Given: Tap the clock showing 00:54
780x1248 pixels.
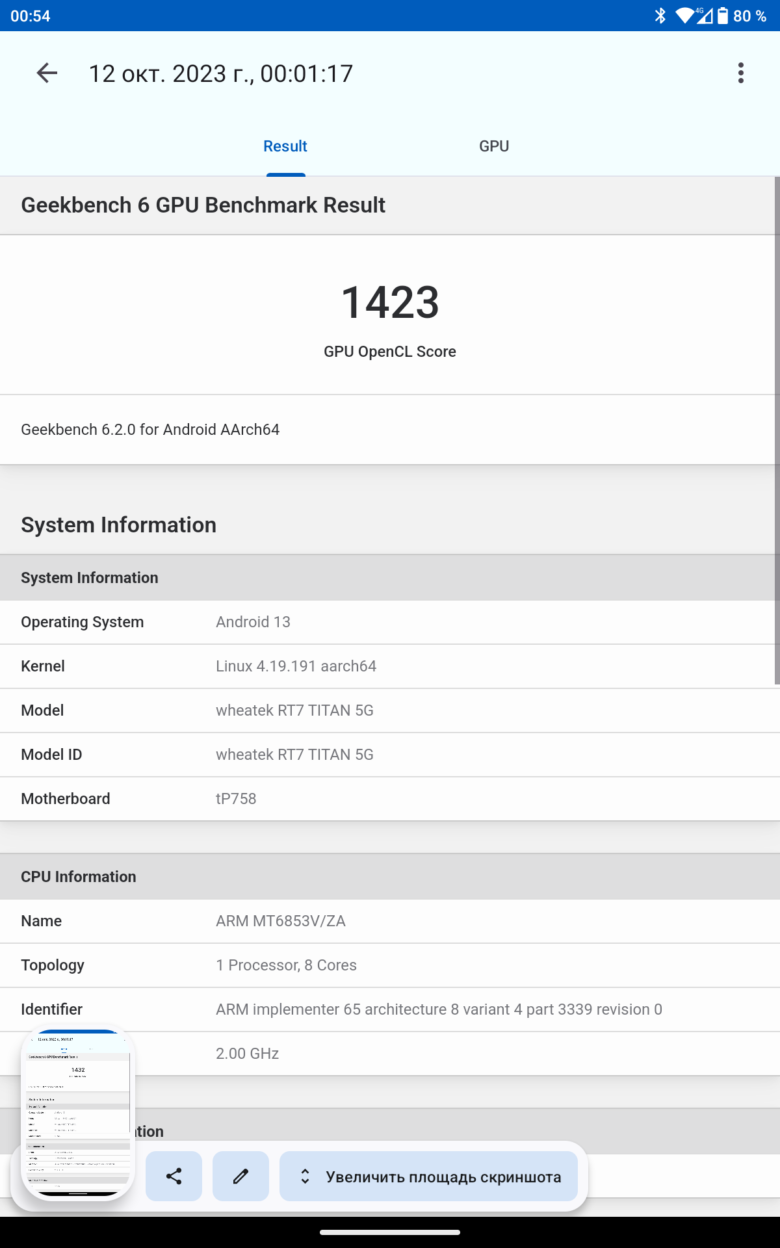Looking at the screenshot, I should pyautogui.click(x=30, y=16).
